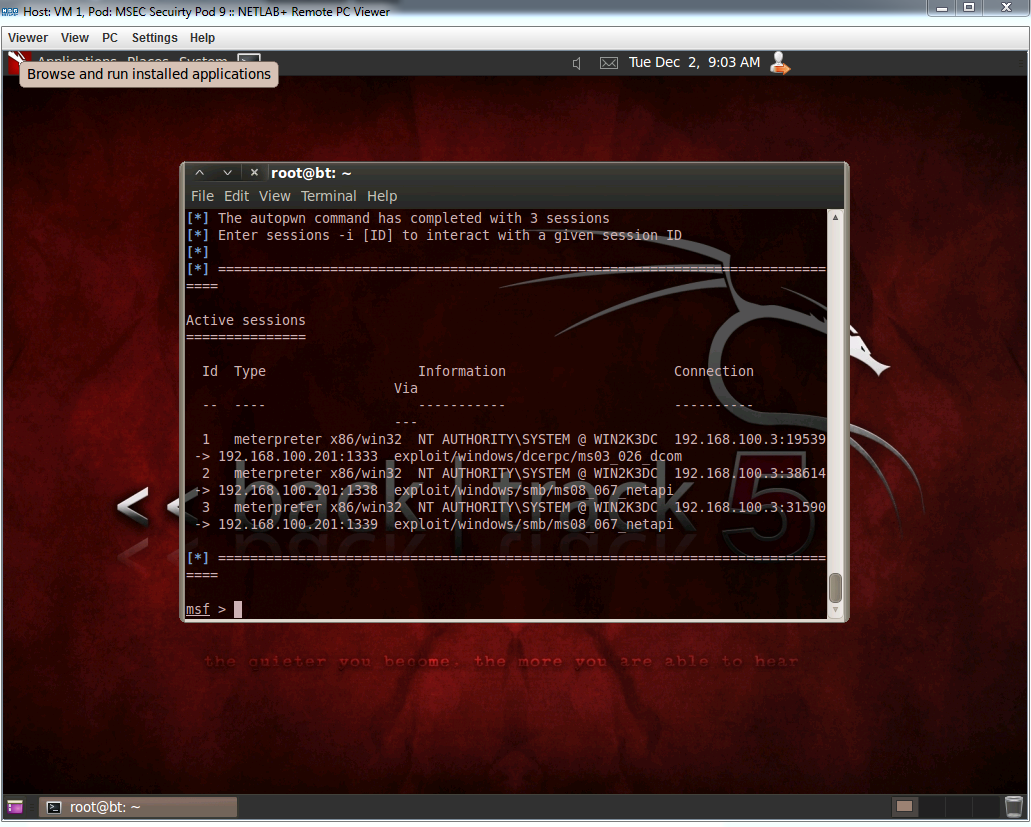Open the Help menu in NETLAB viewer
The height and width of the screenshot is (827, 1031).
[203, 38]
